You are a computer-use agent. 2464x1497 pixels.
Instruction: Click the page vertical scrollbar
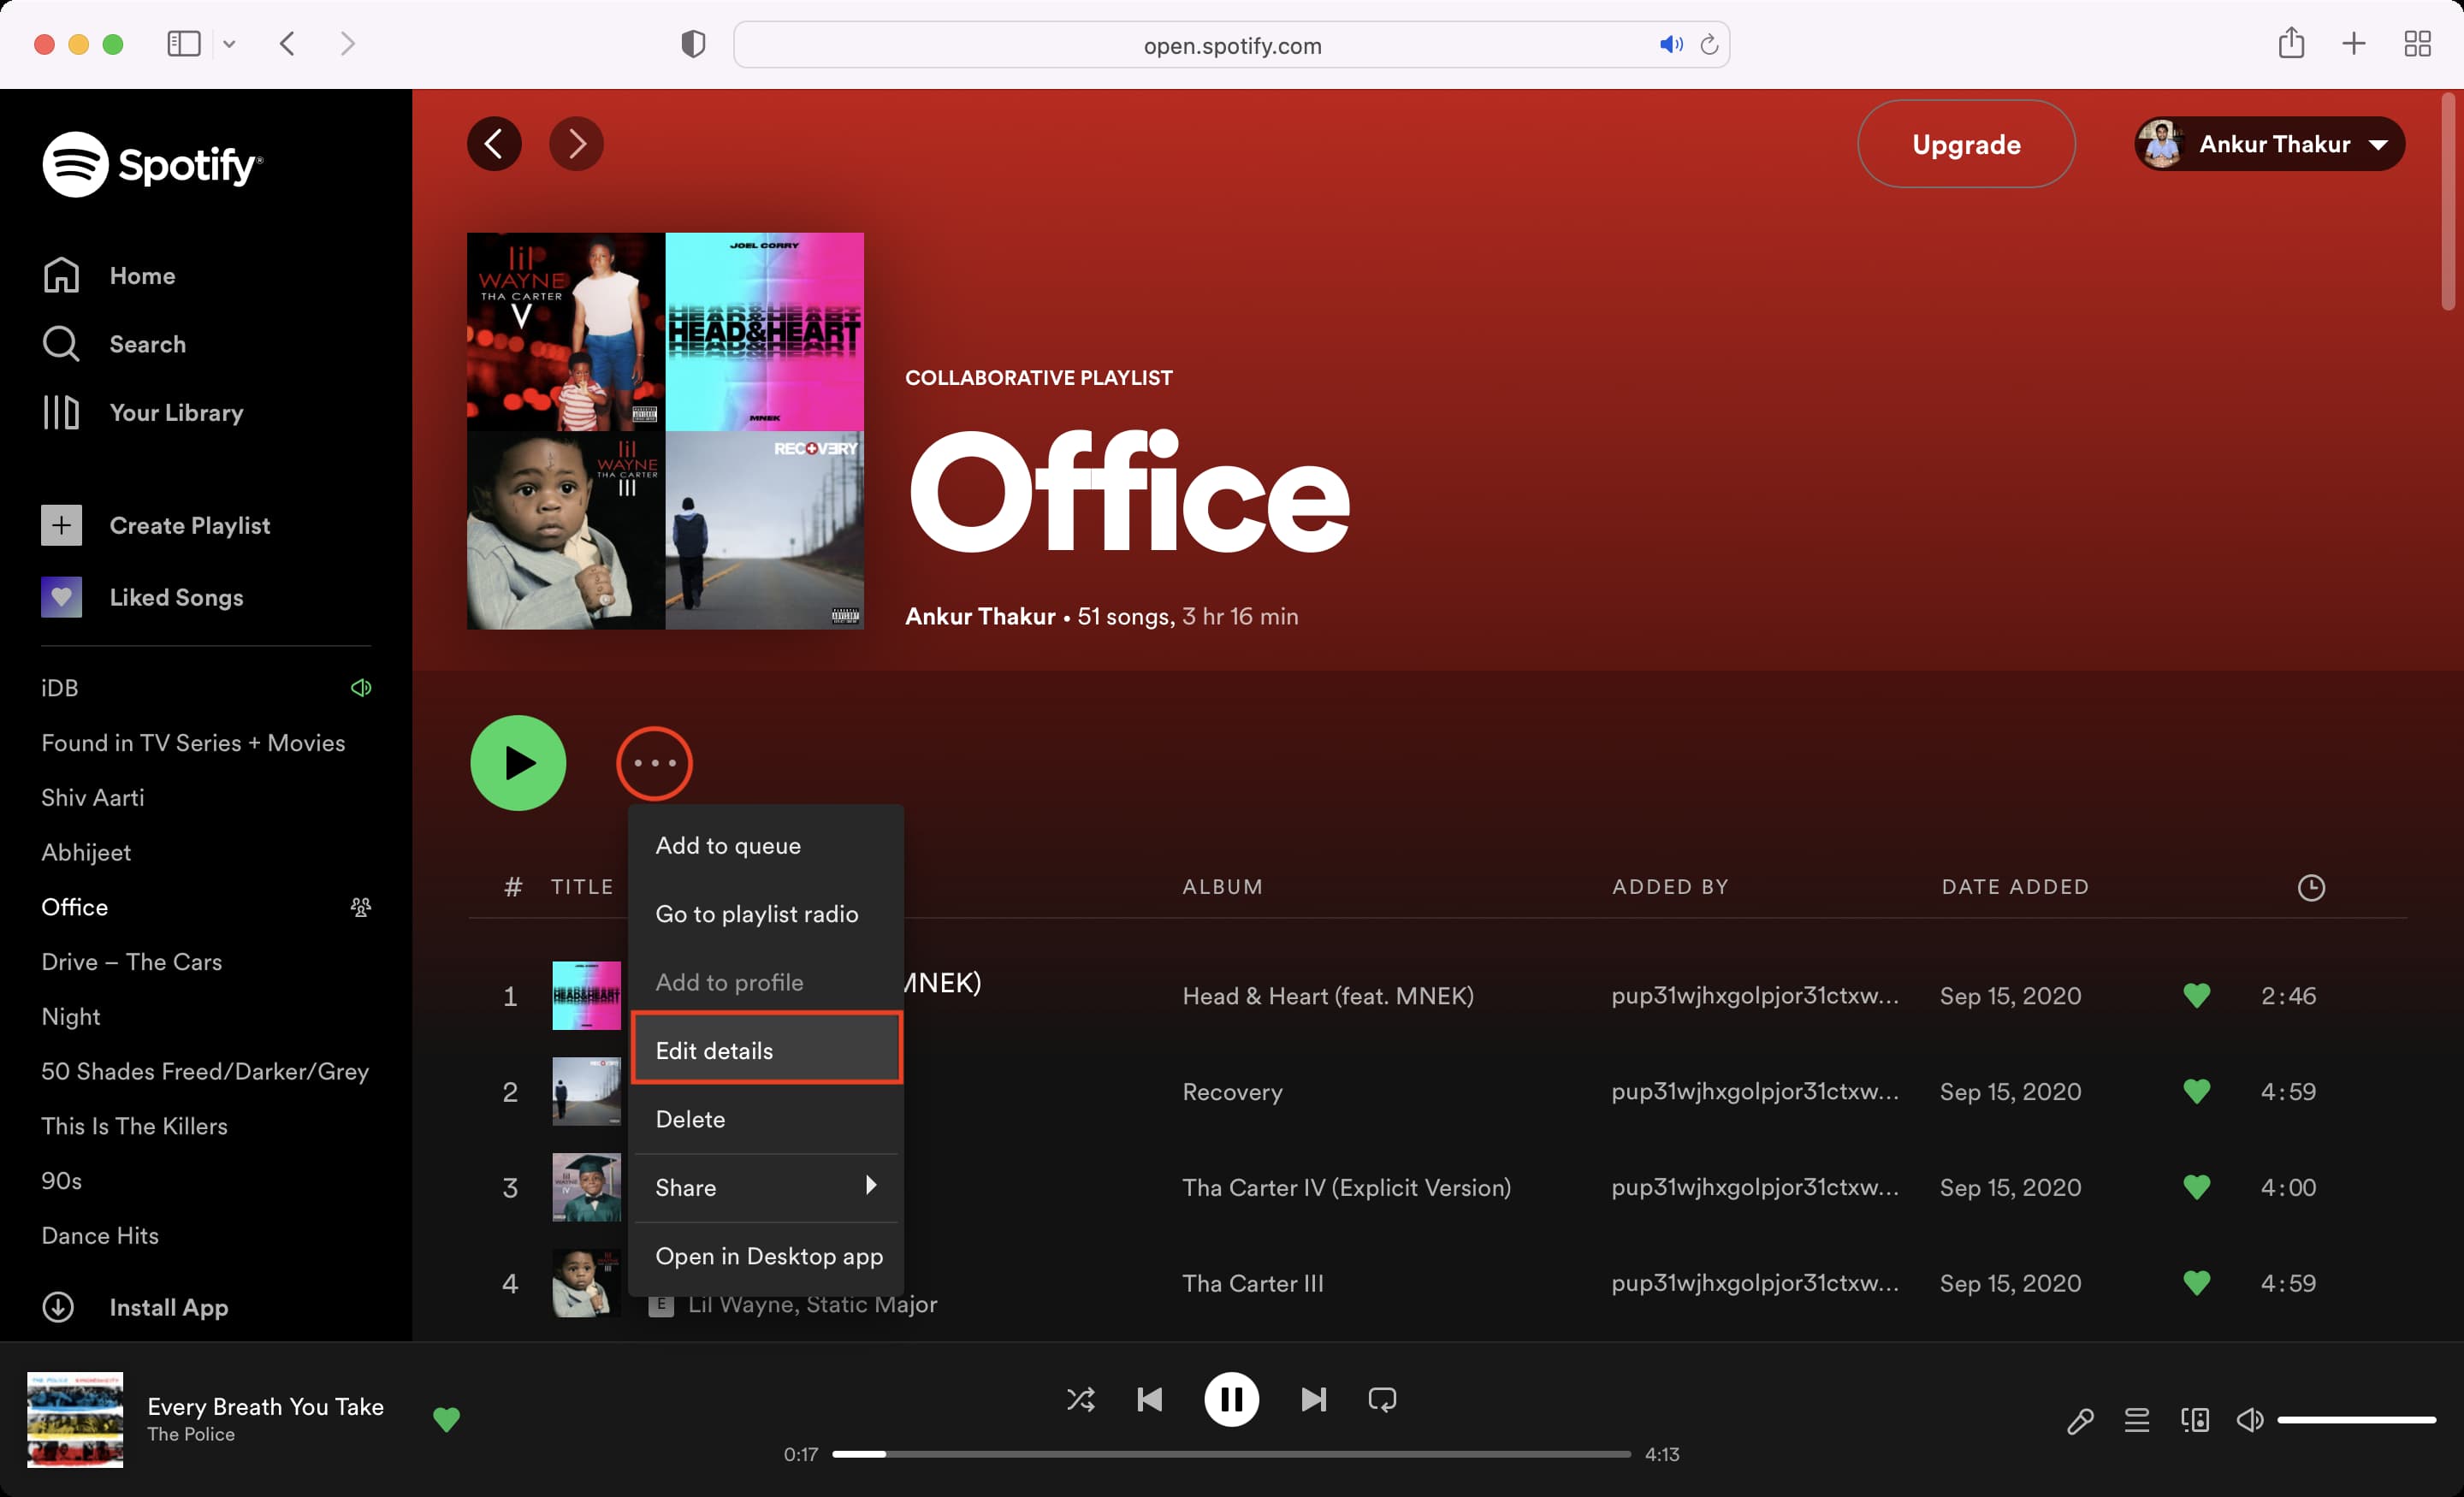pos(2448,202)
